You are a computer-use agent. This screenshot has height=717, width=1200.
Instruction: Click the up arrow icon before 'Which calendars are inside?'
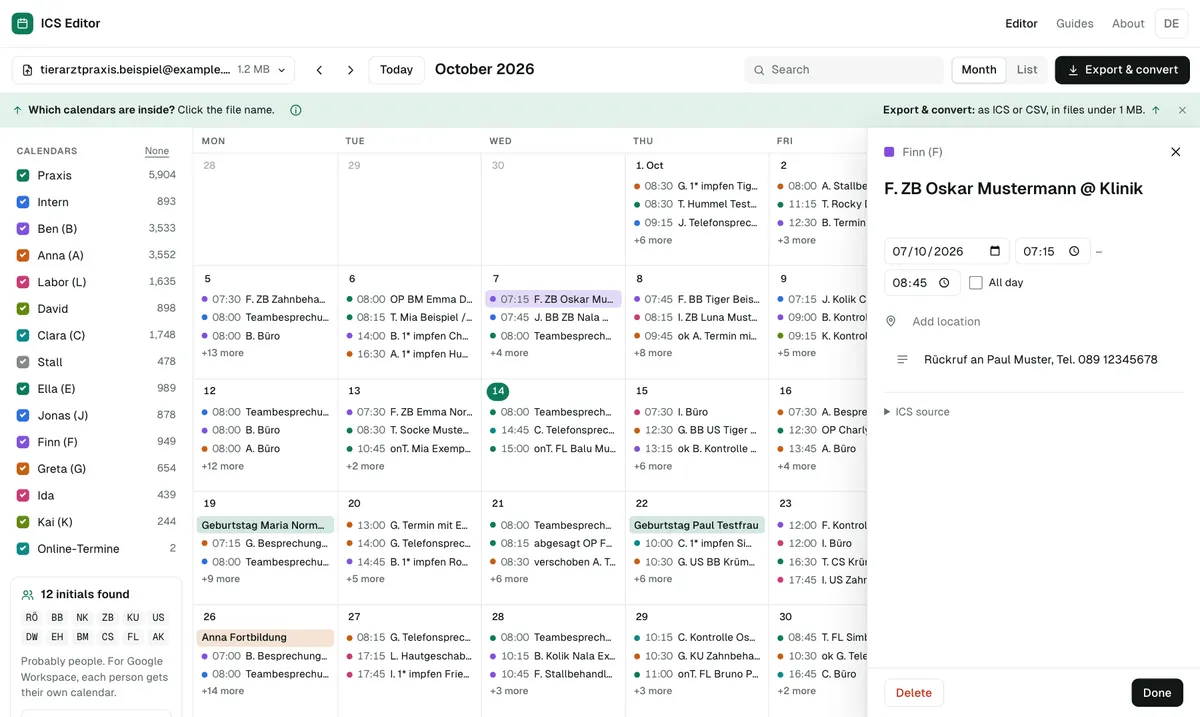[x=17, y=110]
